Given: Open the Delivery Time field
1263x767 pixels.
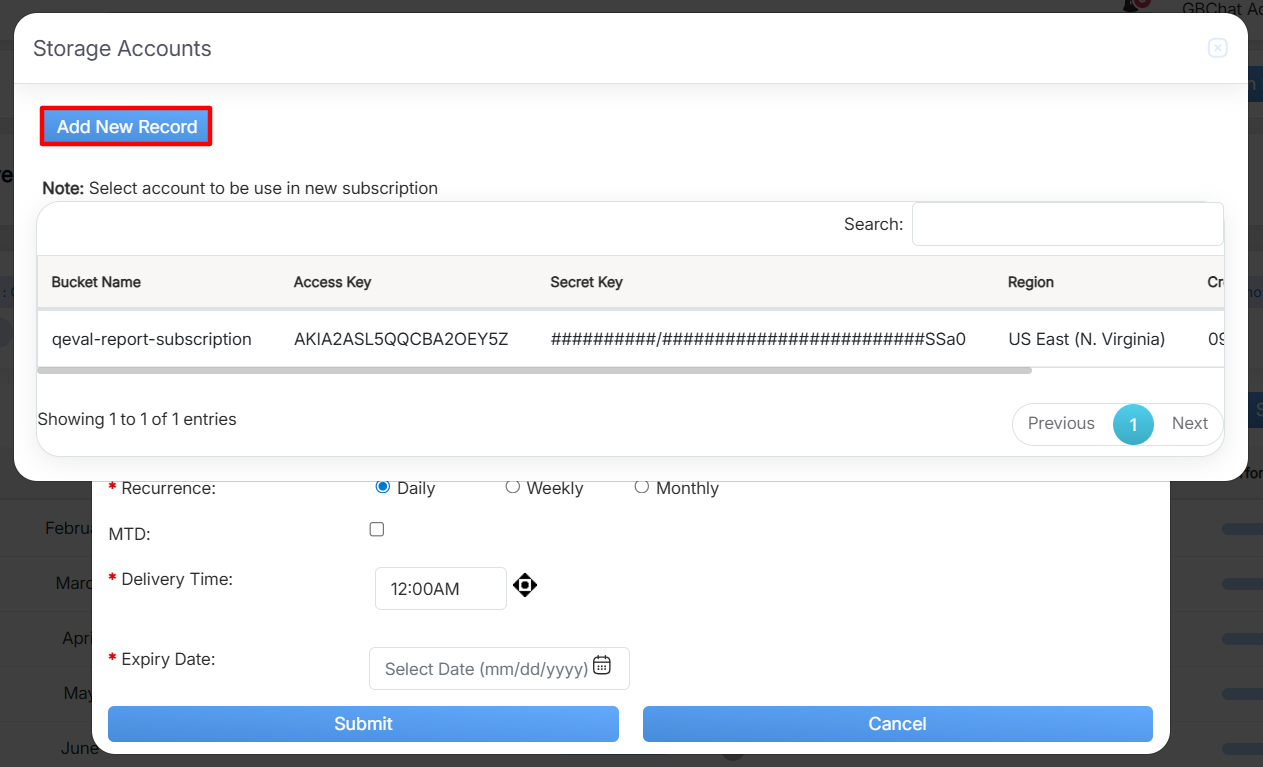Looking at the screenshot, I should point(441,588).
